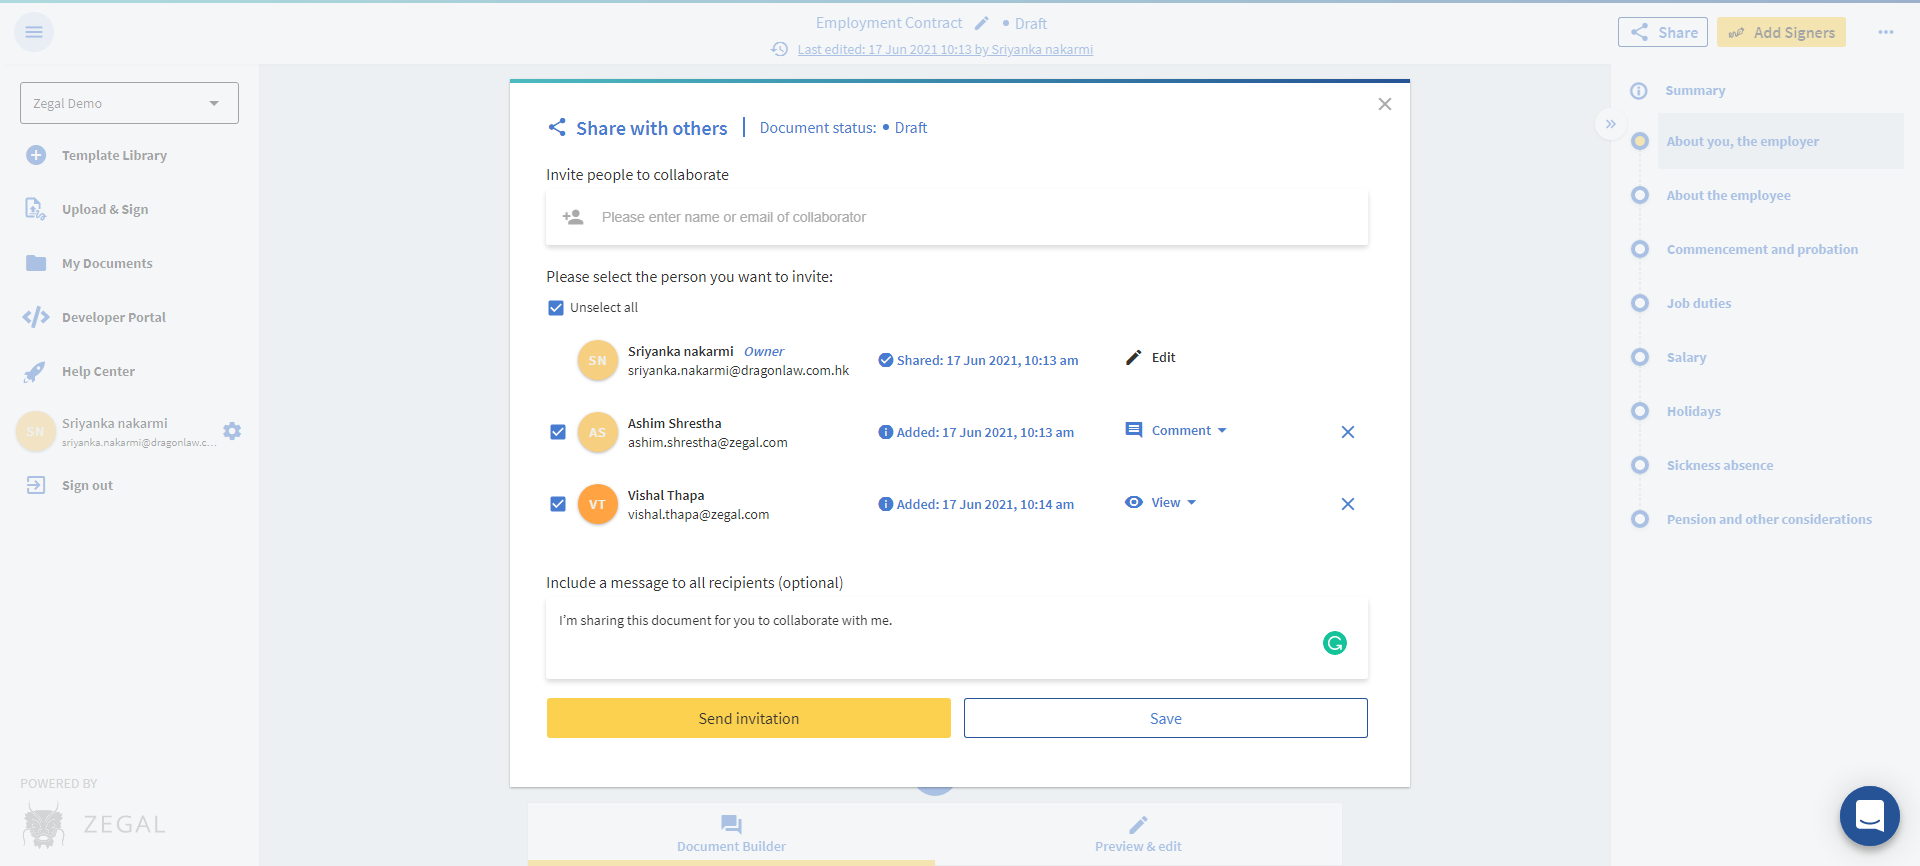
Task: Click the My Documents folder icon
Action: pos(36,263)
